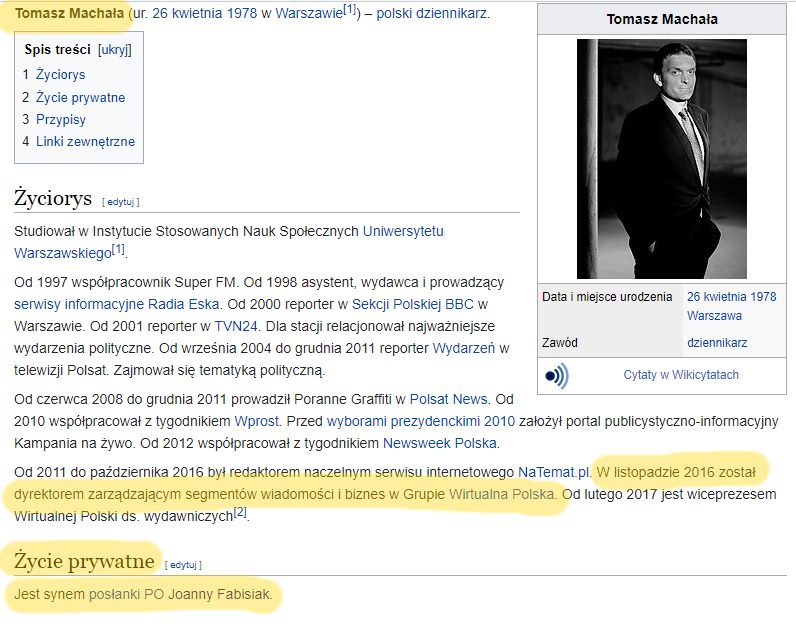Follow the Cytaty w Wikicytatach link
The image size is (796, 629).
click(x=681, y=375)
